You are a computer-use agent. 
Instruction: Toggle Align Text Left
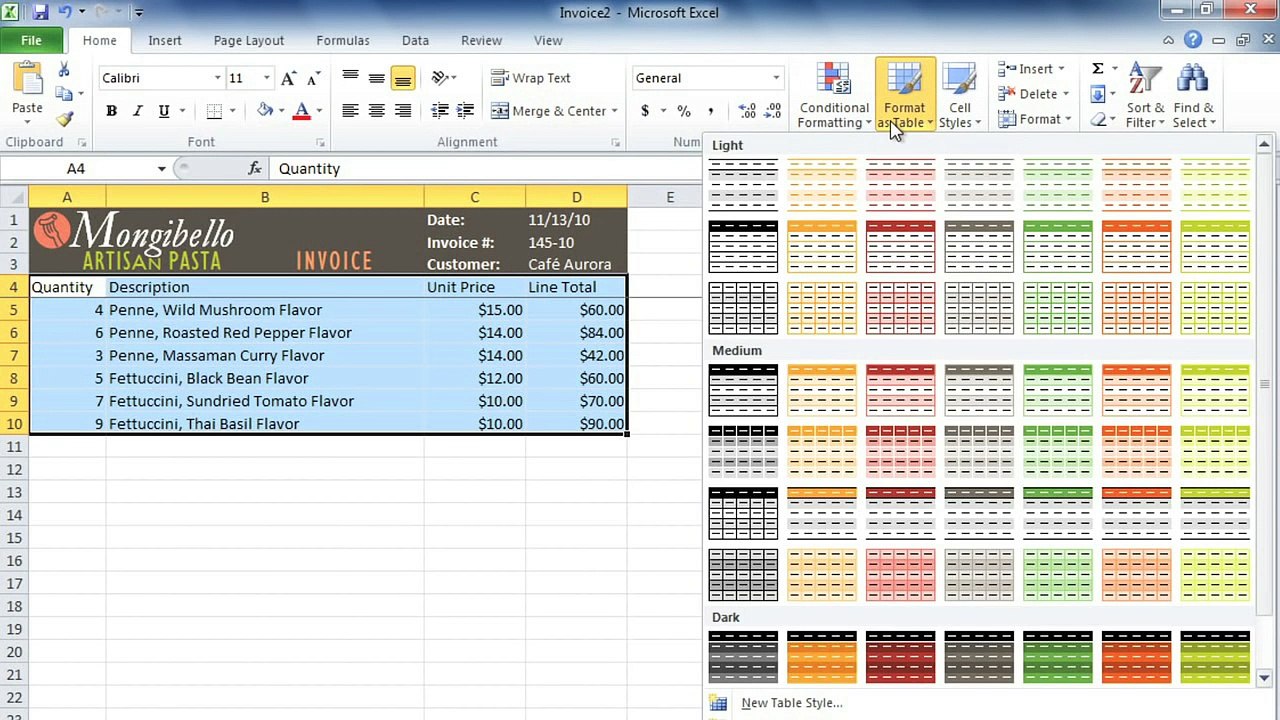[350, 111]
